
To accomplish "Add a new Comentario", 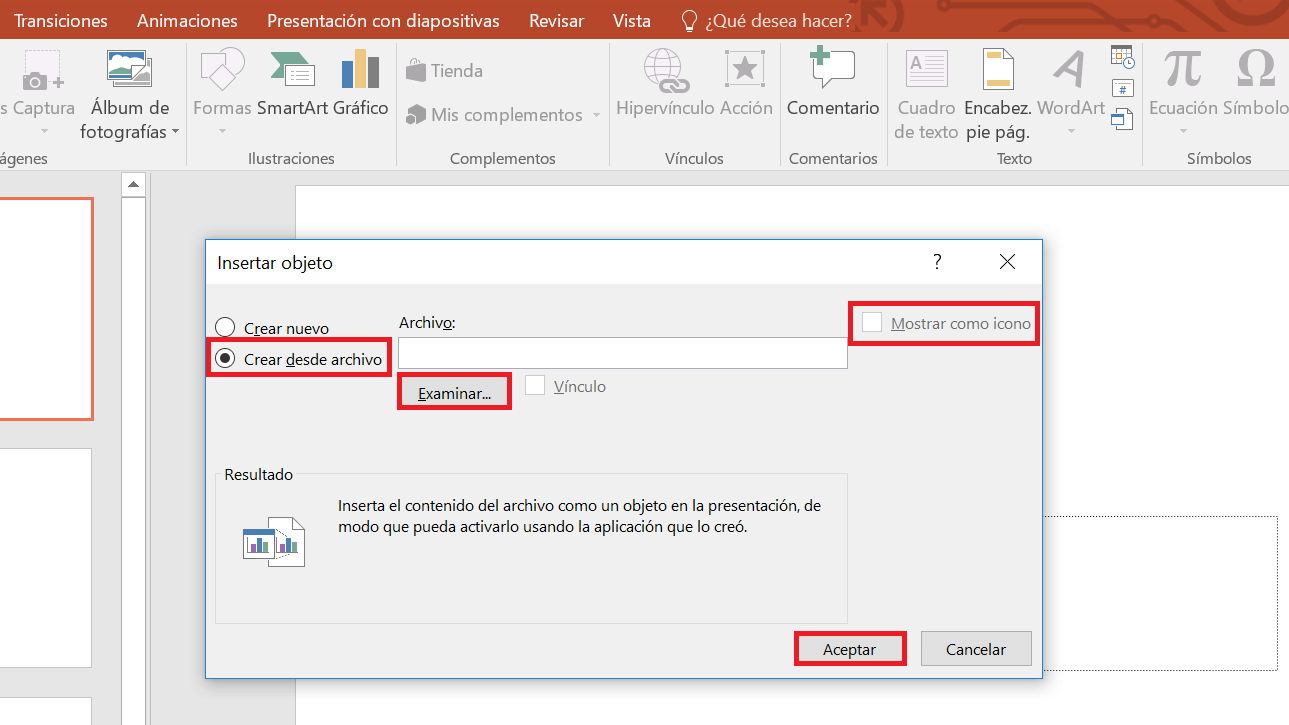I will 832,85.
